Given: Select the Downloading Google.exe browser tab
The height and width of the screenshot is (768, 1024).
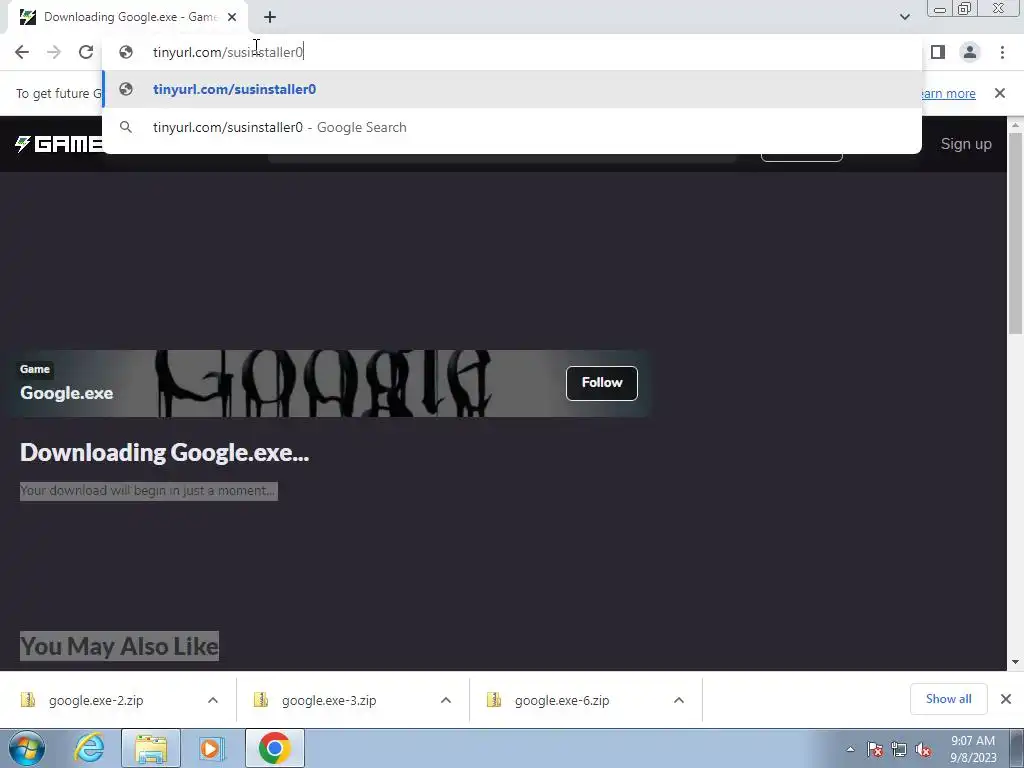Looking at the screenshot, I should click(x=128, y=17).
